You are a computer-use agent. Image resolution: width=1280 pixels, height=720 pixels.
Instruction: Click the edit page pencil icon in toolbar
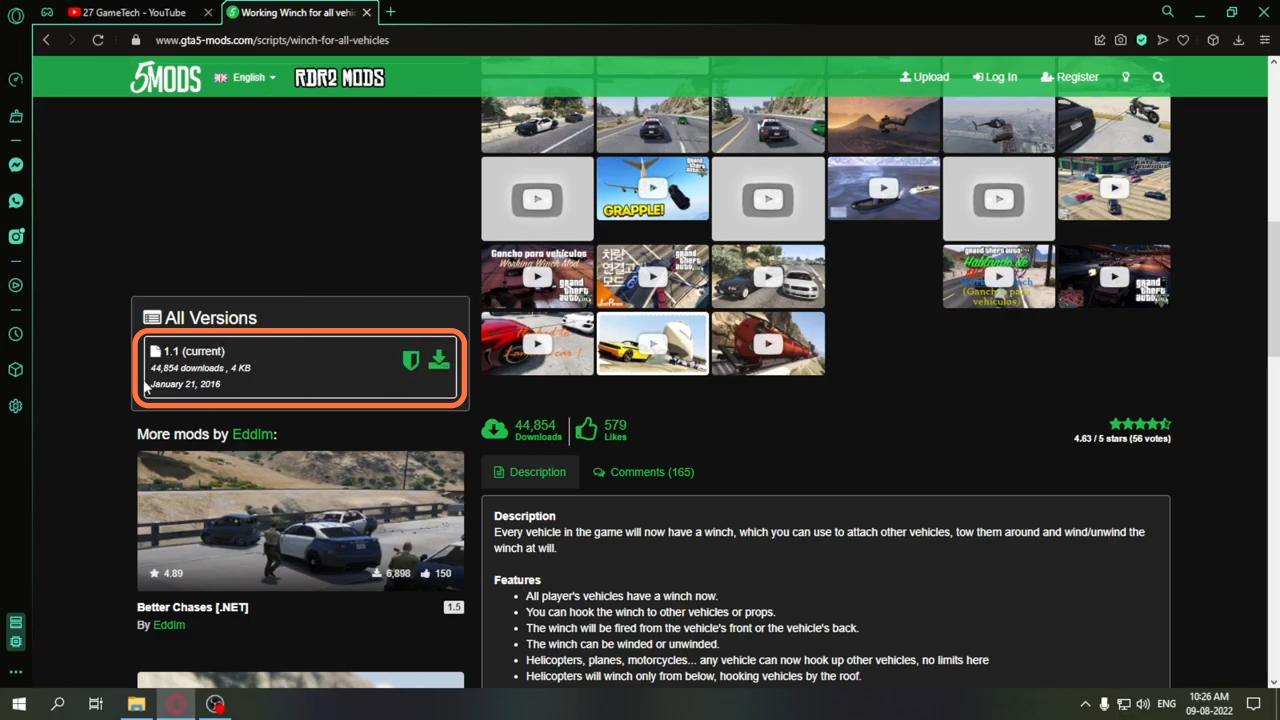point(1100,40)
